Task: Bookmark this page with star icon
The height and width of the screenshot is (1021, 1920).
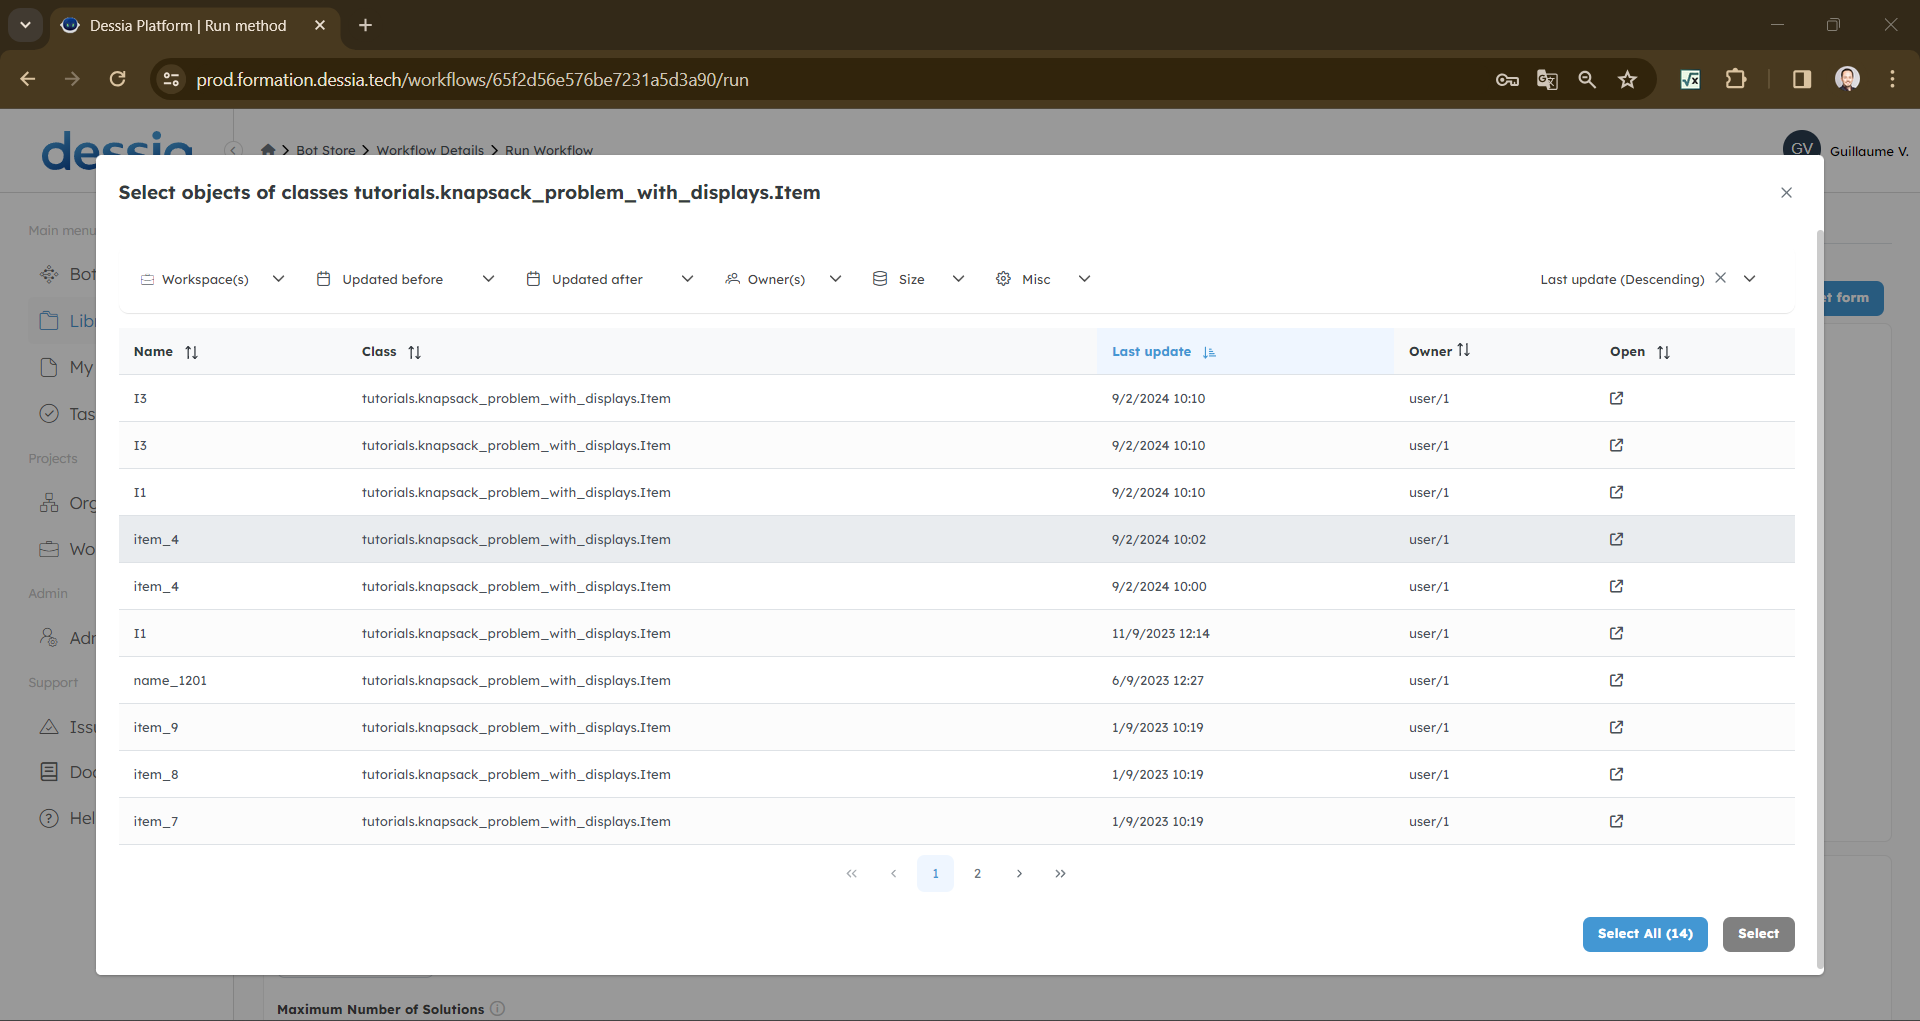Action: tap(1627, 79)
